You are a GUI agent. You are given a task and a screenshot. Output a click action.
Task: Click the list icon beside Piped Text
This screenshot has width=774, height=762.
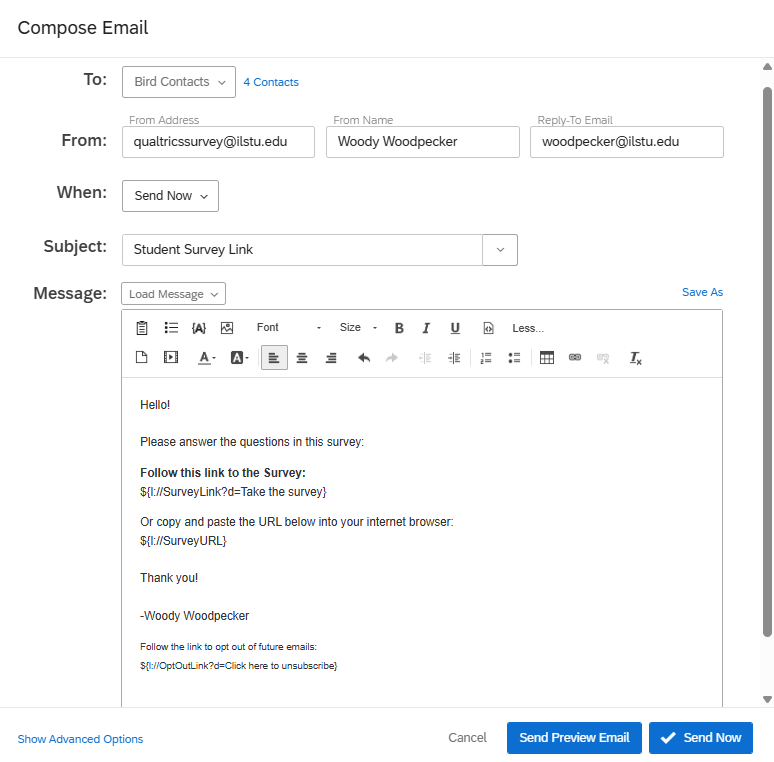pos(171,328)
